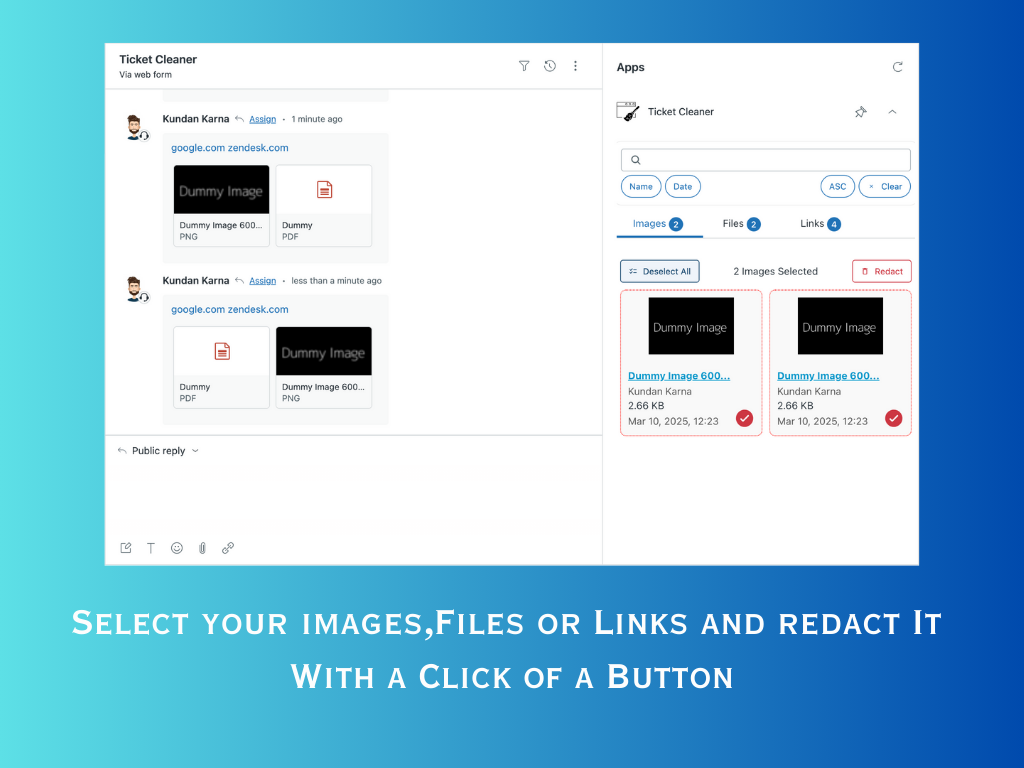Click the red Redact button
This screenshot has width=1024, height=768.
[881, 271]
